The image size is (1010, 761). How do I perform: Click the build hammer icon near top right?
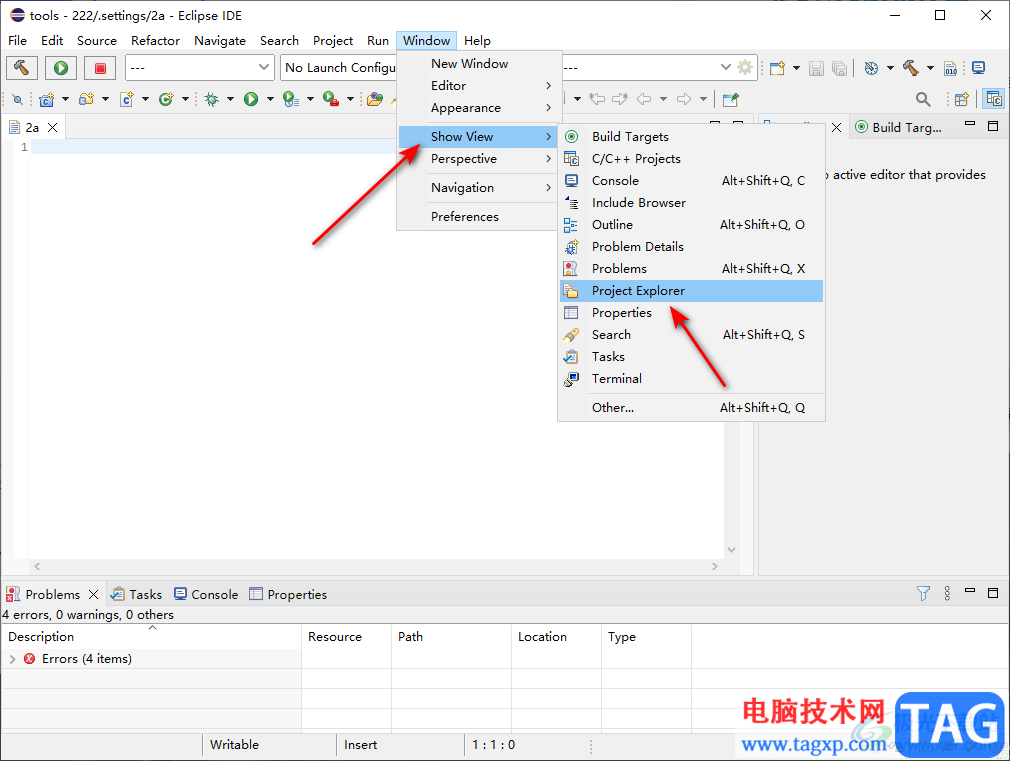910,68
